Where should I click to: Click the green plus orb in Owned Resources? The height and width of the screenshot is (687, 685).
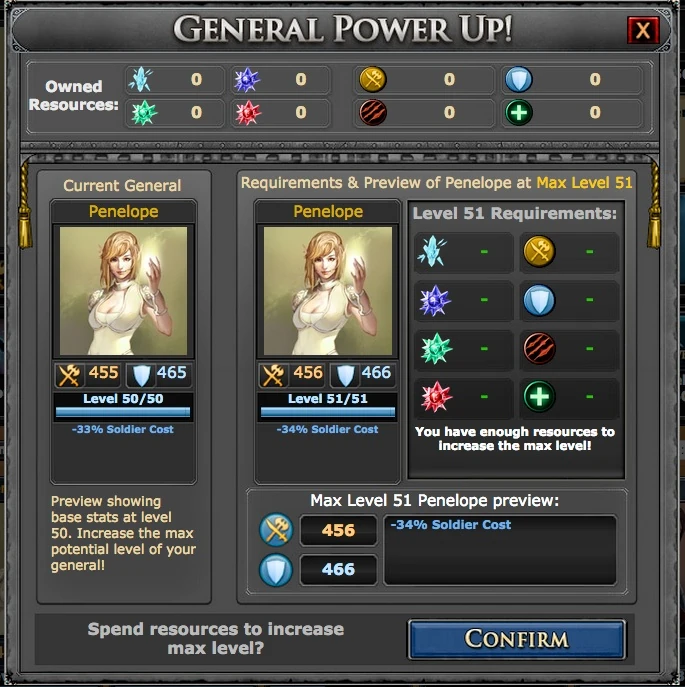pyautogui.click(x=519, y=113)
